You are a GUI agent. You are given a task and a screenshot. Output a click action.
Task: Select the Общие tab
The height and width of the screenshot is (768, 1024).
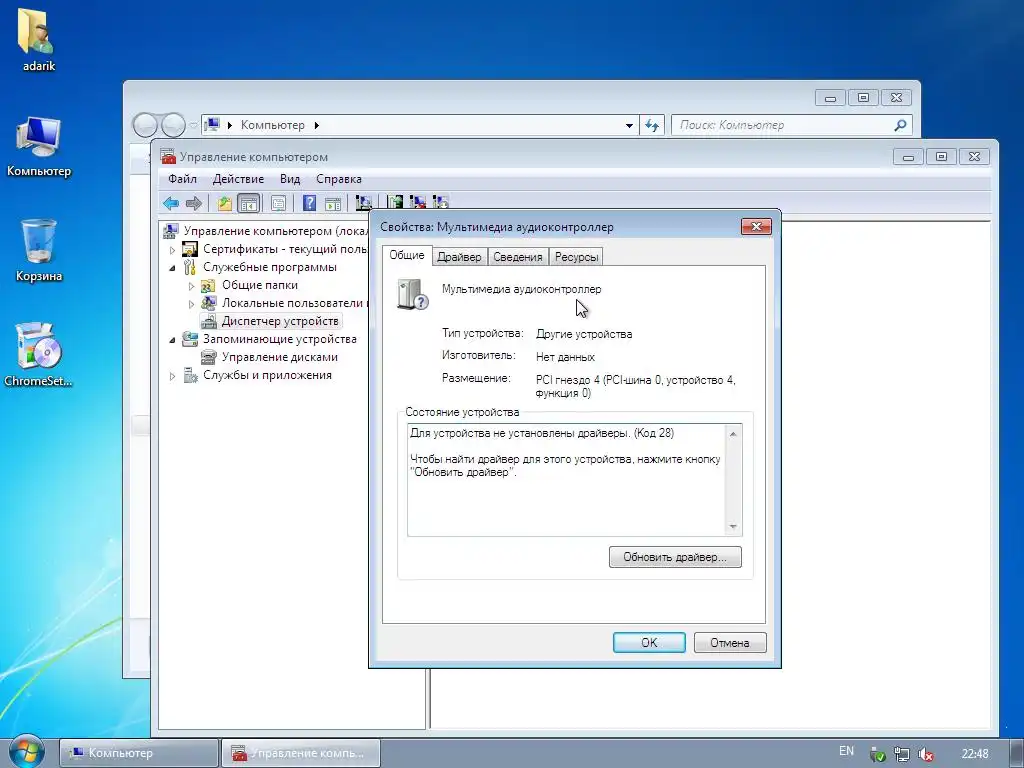pyautogui.click(x=407, y=255)
